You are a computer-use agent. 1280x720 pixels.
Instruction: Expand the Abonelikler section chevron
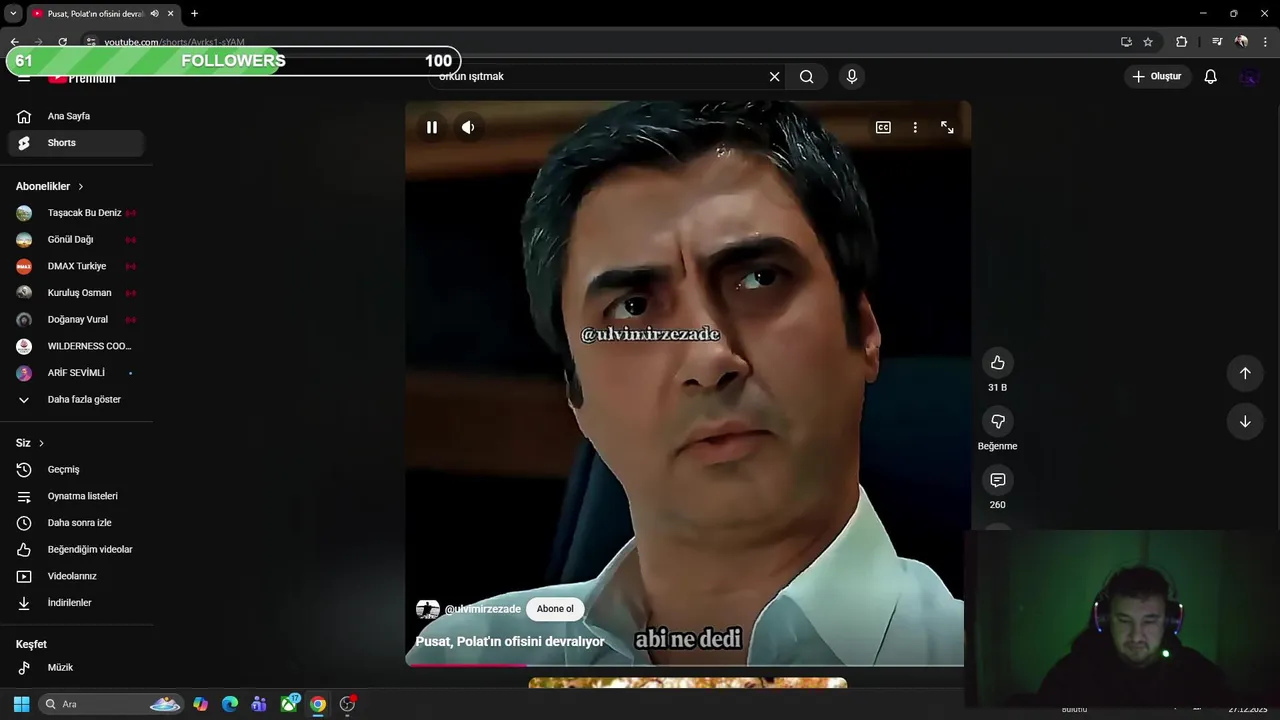(81, 187)
